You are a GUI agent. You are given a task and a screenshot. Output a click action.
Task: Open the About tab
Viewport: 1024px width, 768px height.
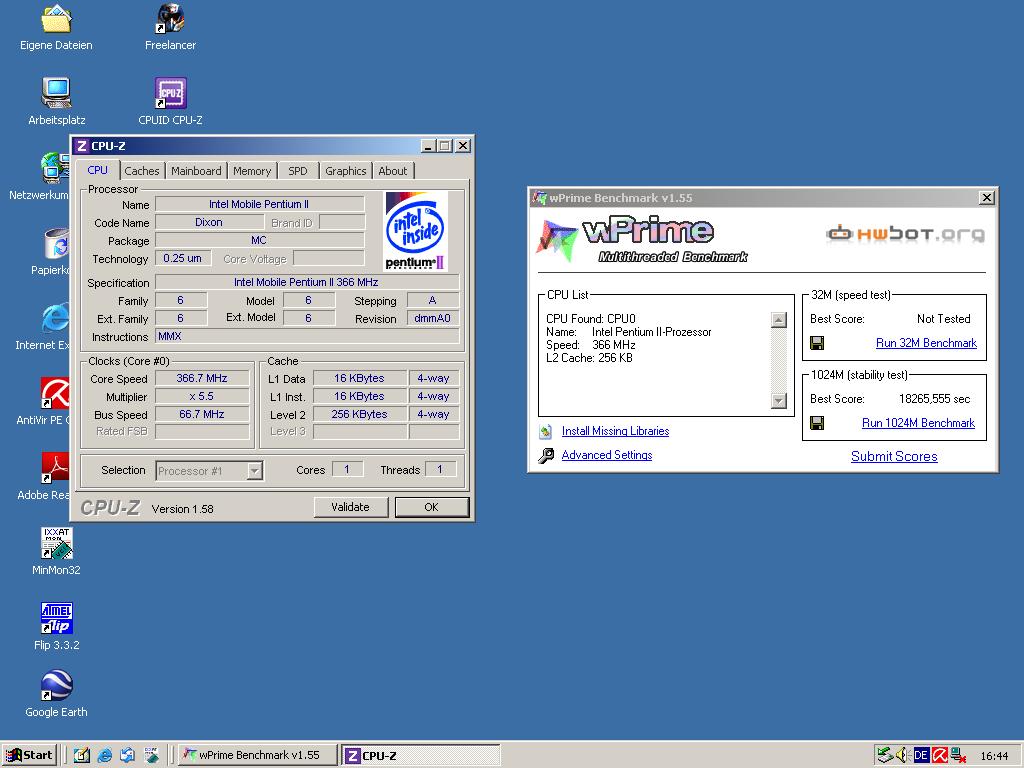click(392, 170)
